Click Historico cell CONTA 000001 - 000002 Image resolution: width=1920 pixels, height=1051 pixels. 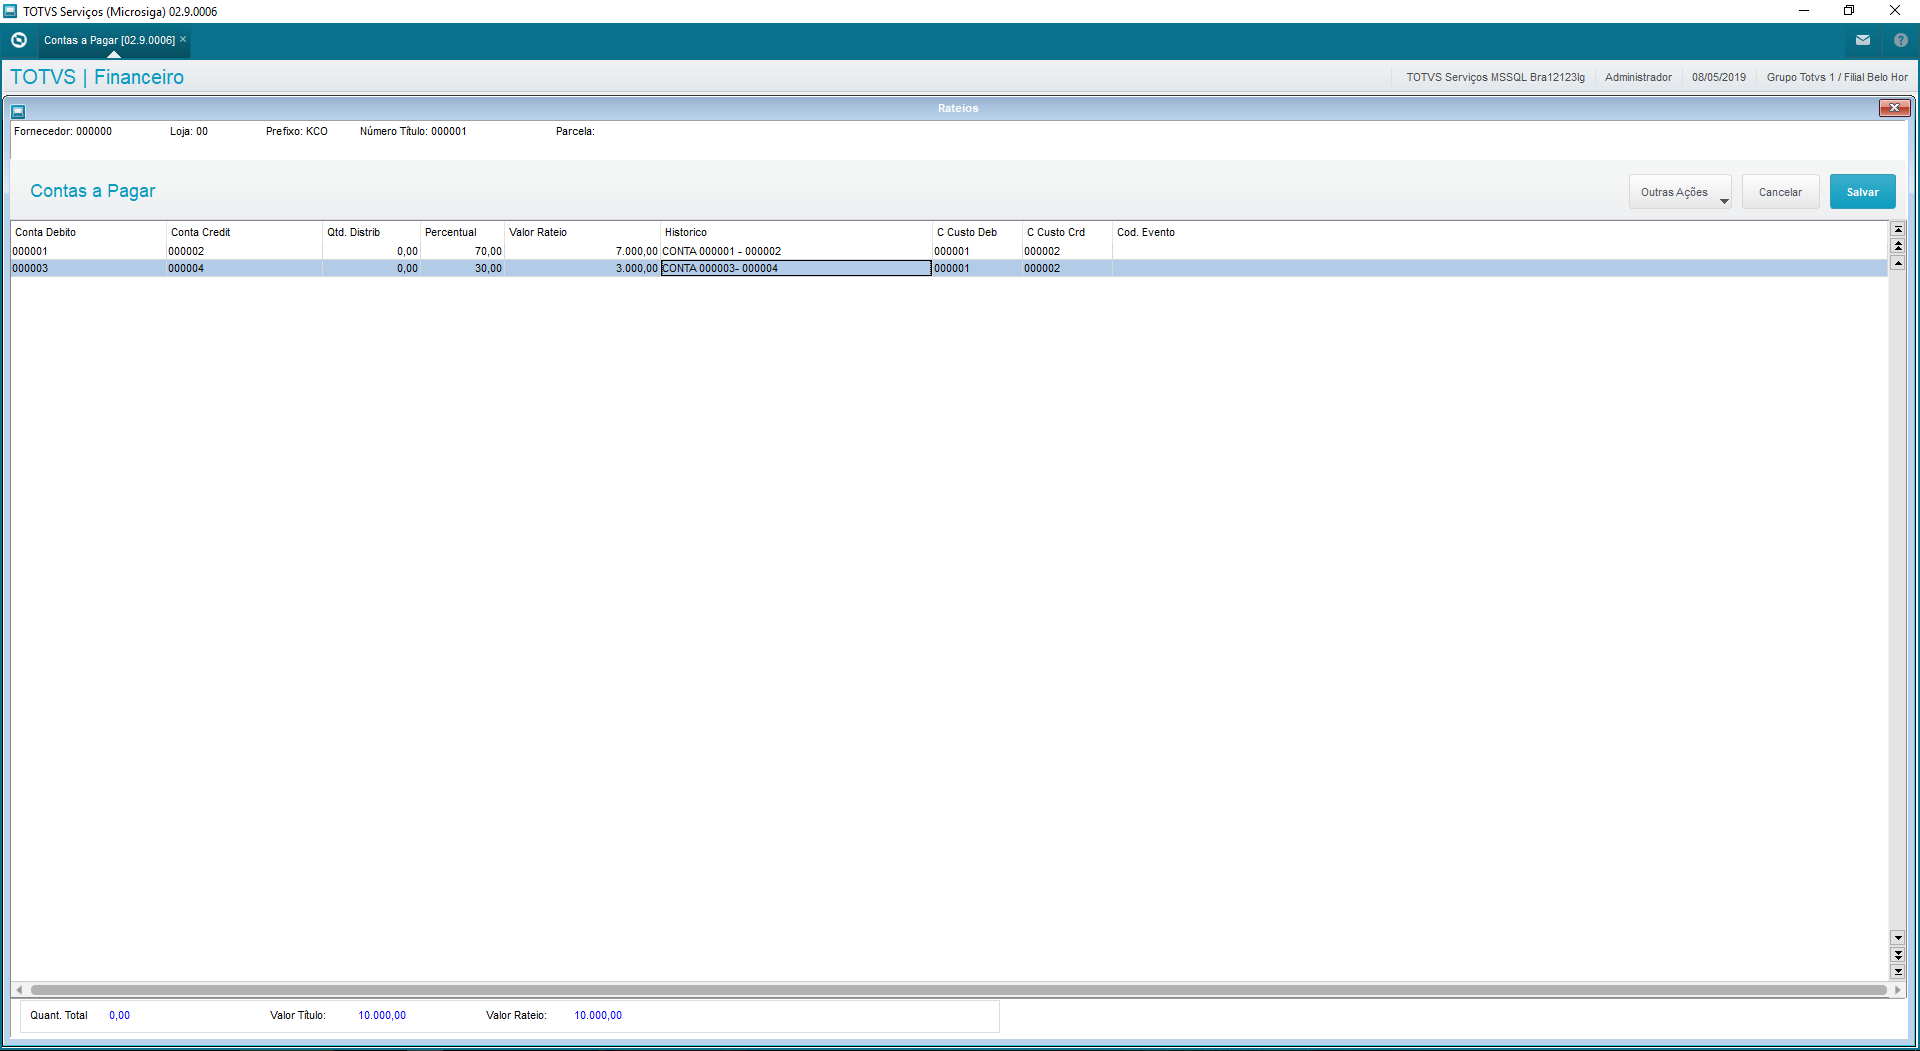pos(796,251)
